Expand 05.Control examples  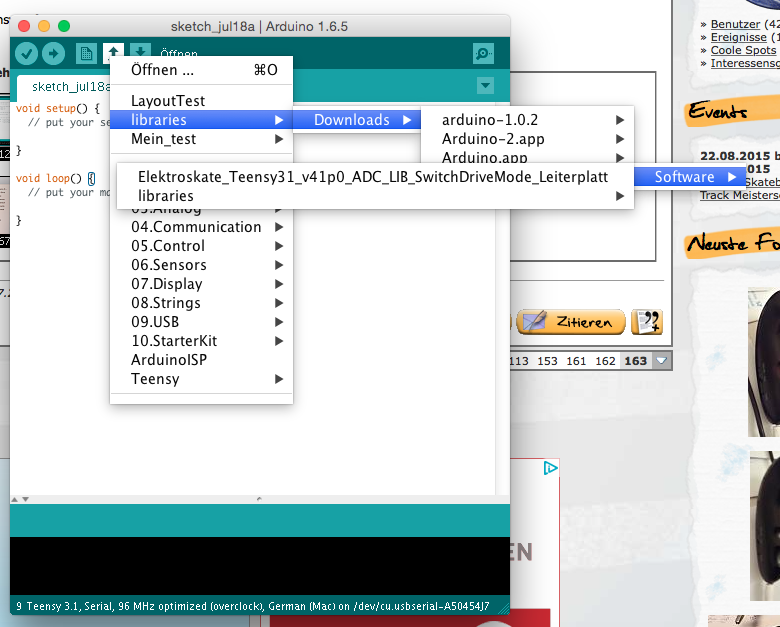coord(201,246)
